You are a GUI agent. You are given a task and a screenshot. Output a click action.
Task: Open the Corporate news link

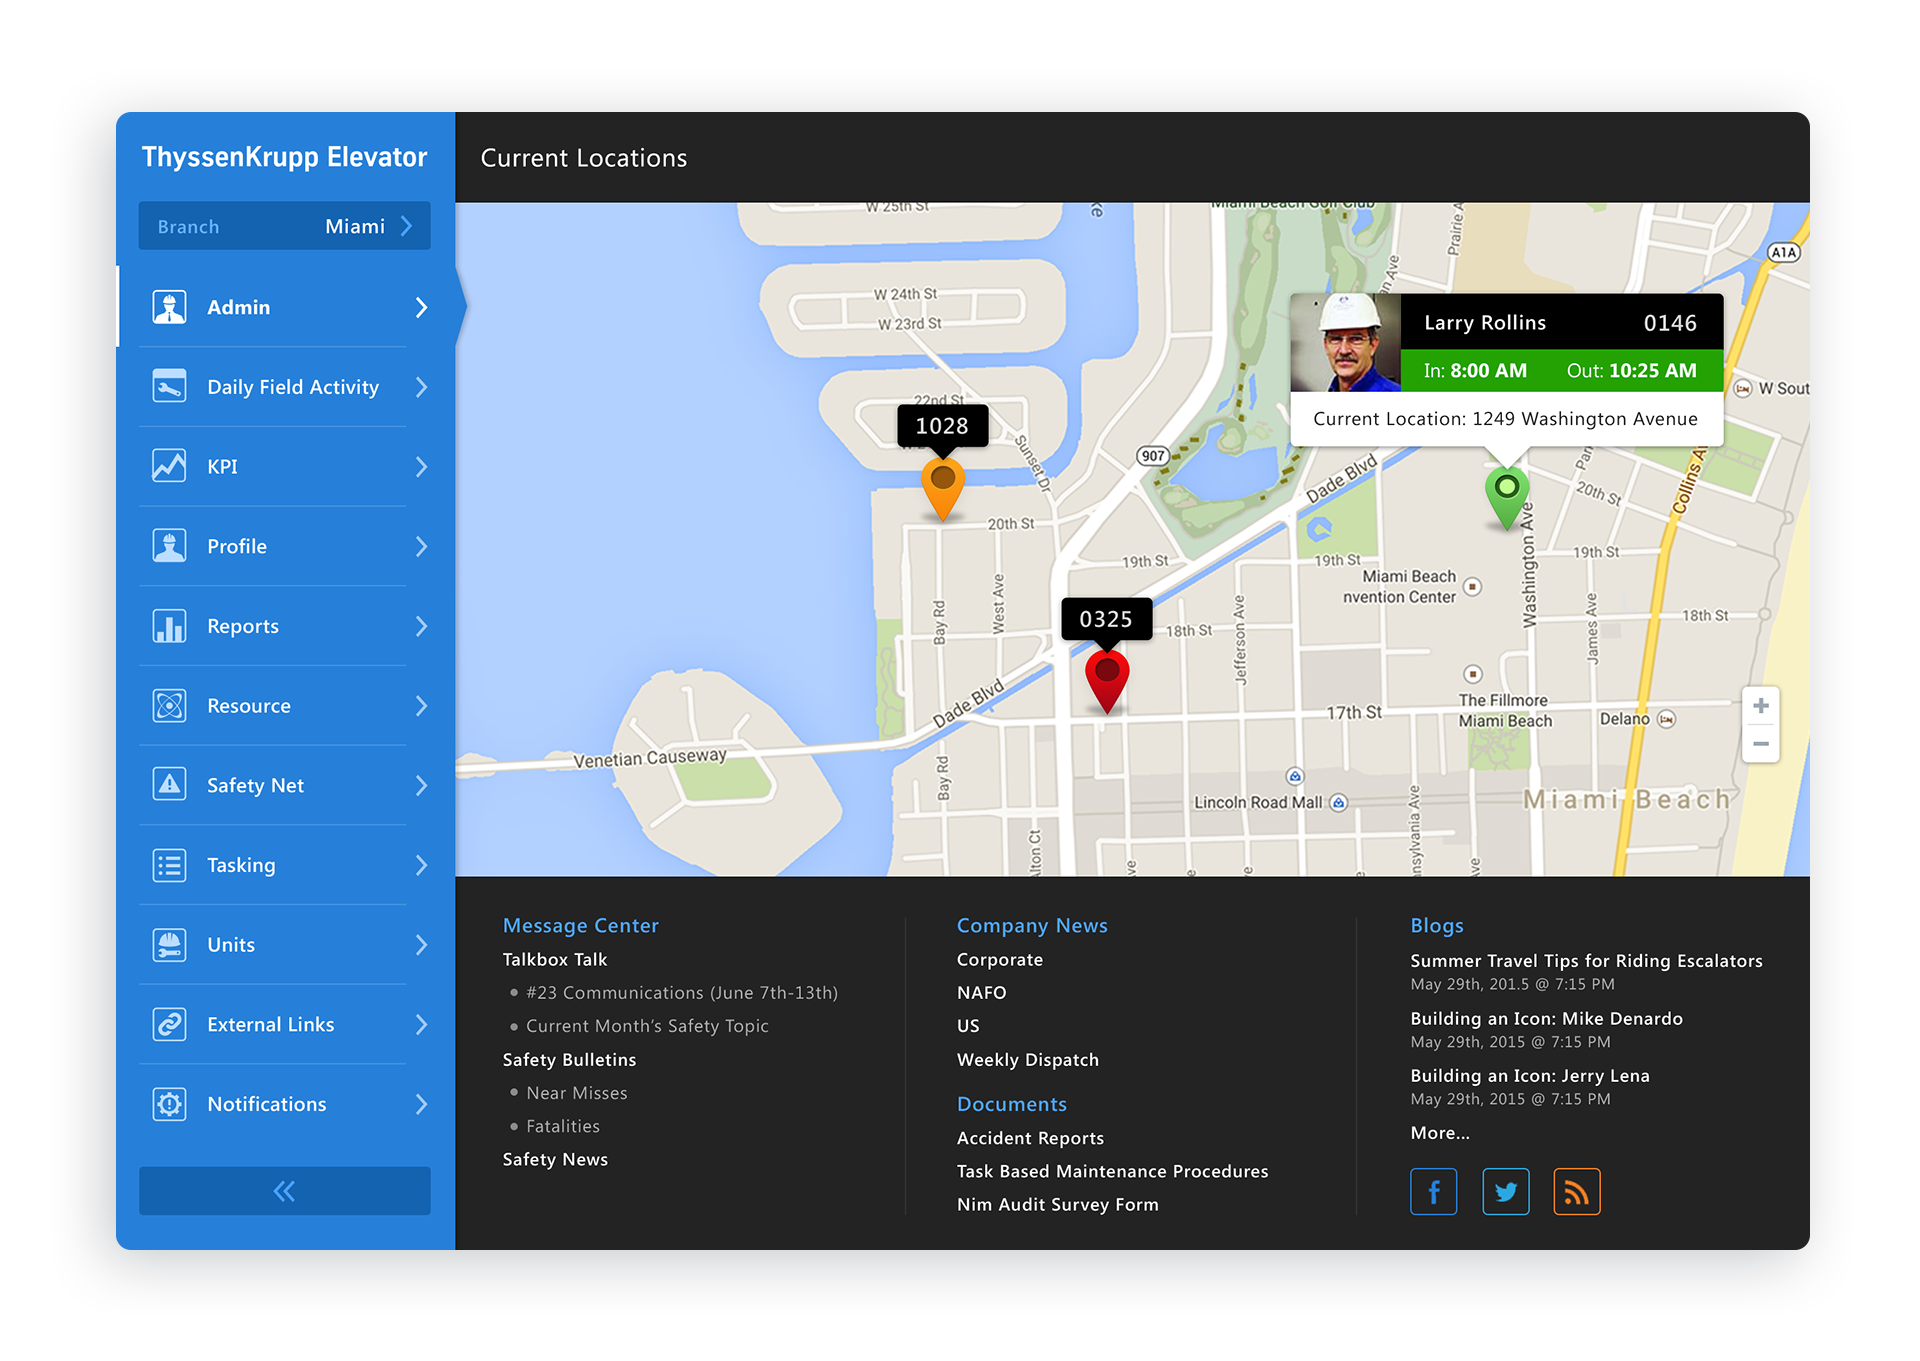coord(1000,959)
